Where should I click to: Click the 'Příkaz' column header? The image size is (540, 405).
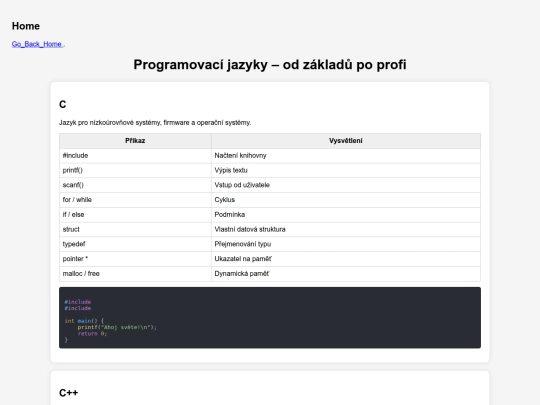135,141
